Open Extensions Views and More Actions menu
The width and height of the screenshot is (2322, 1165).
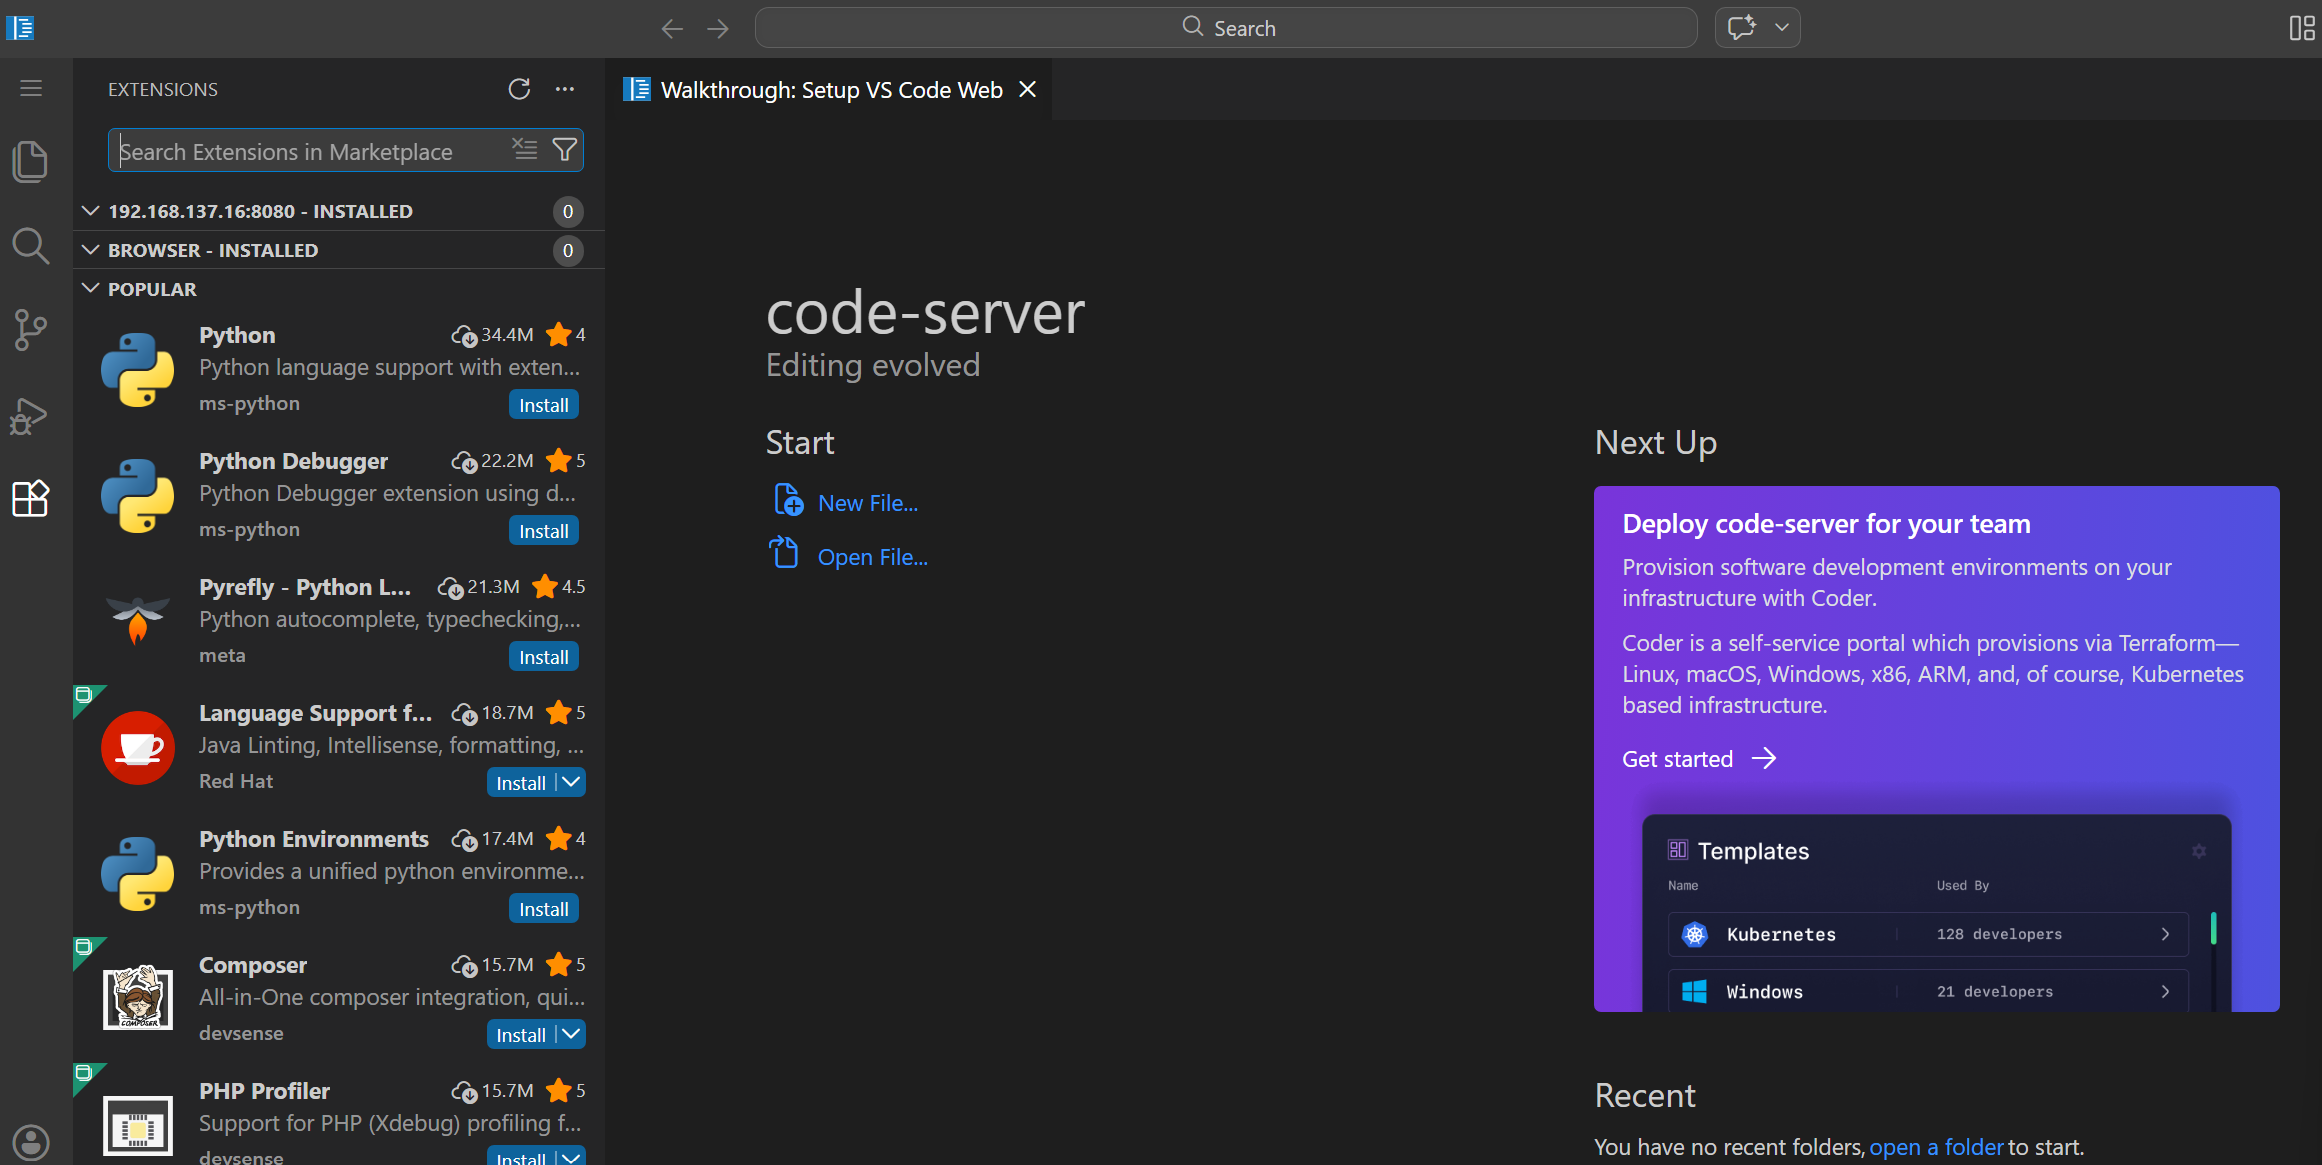pyautogui.click(x=565, y=89)
